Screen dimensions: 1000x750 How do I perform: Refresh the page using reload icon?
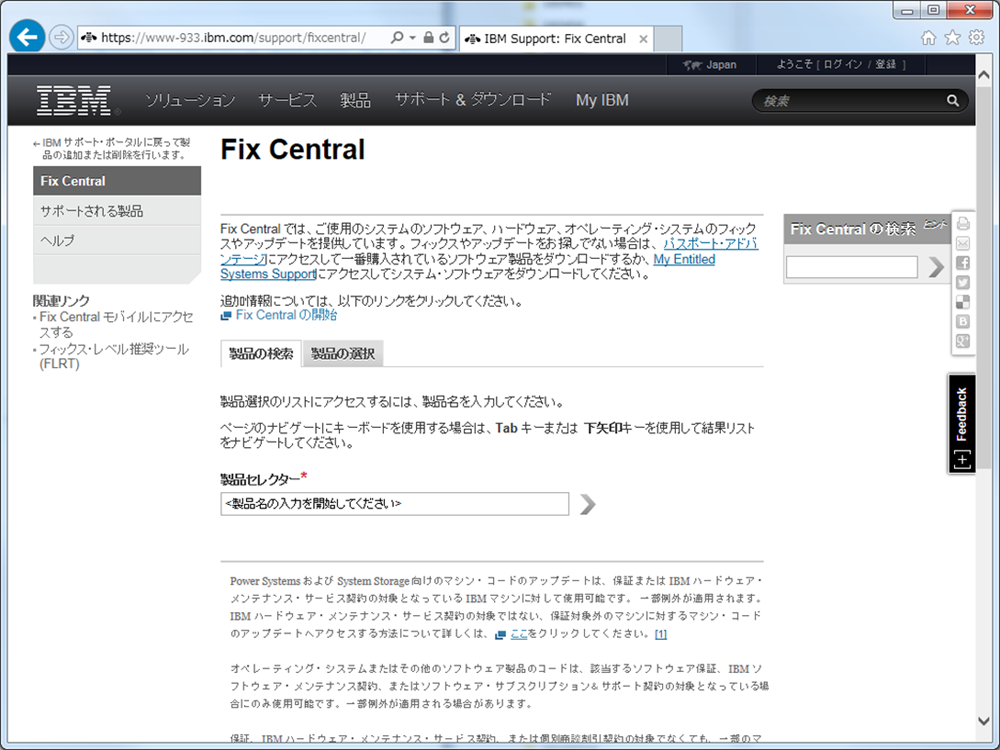click(445, 38)
